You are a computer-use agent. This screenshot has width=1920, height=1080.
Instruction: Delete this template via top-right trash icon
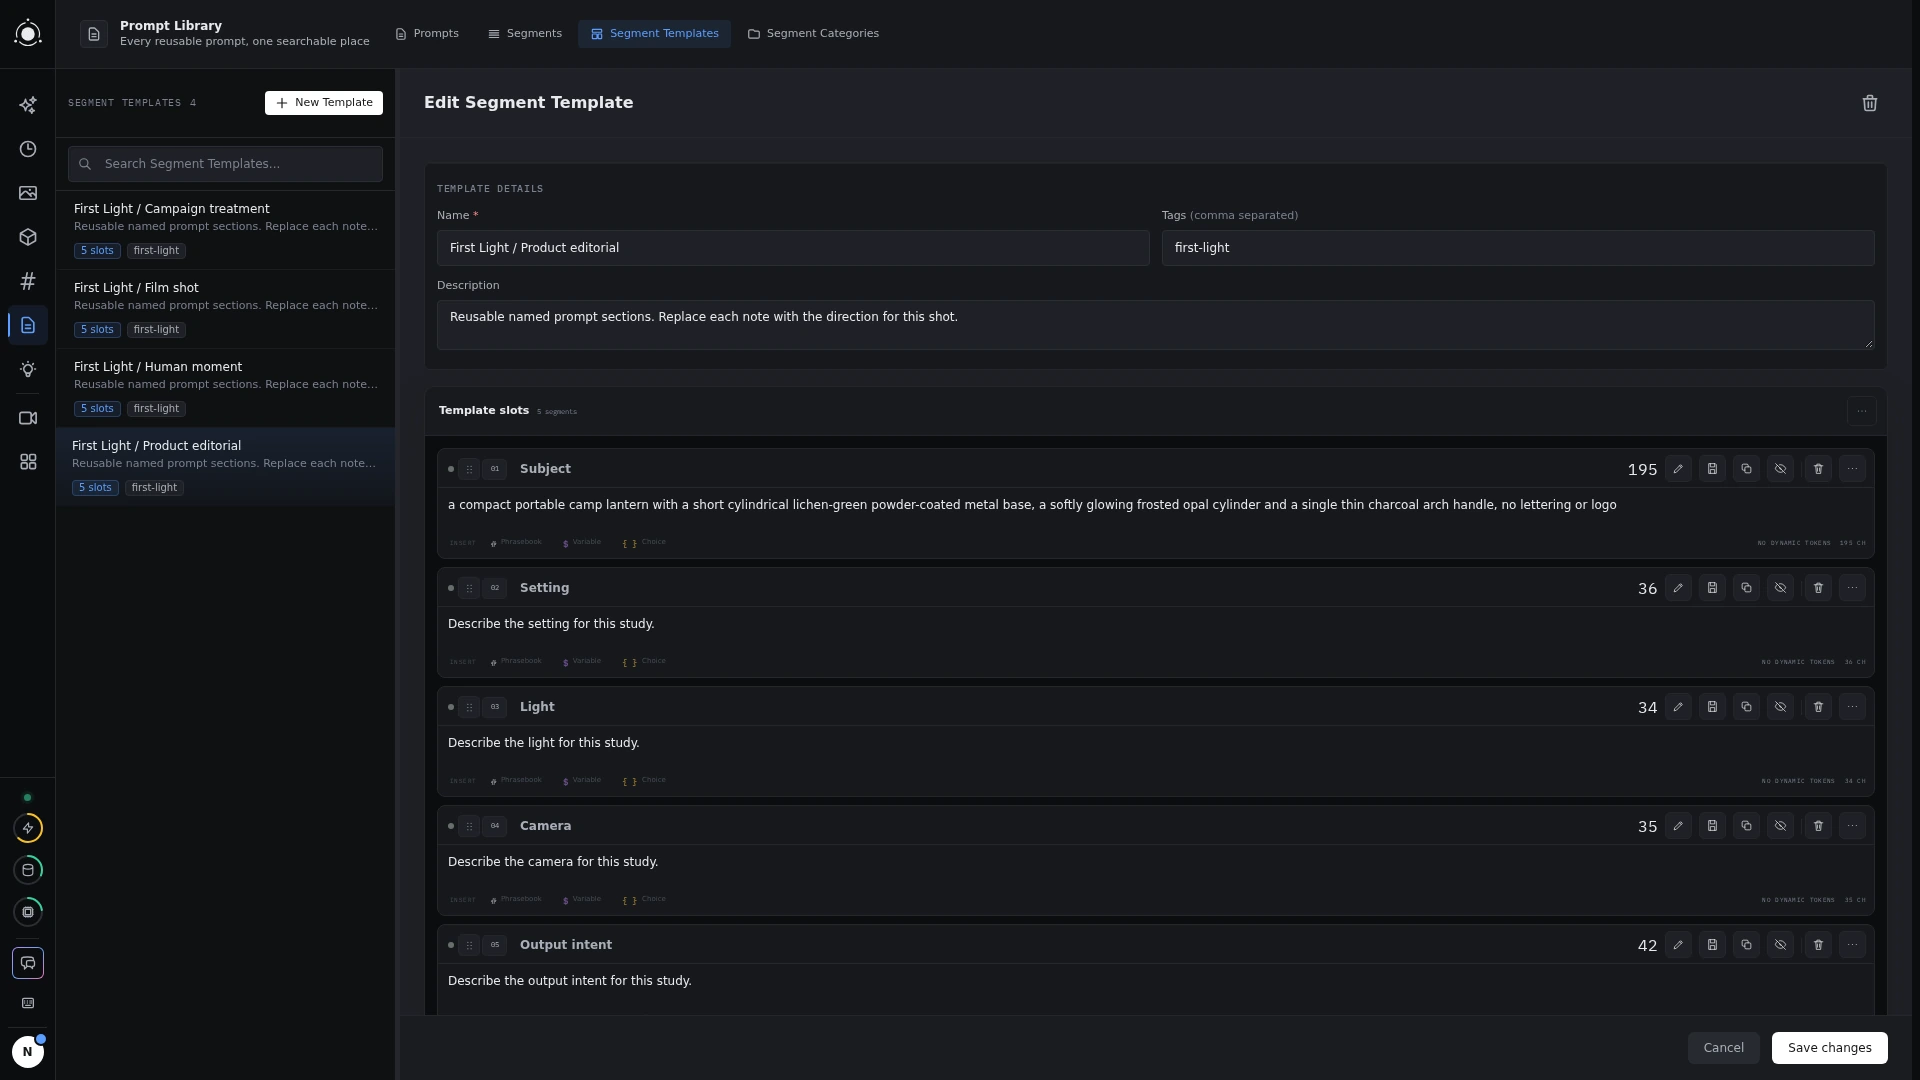click(1870, 103)
